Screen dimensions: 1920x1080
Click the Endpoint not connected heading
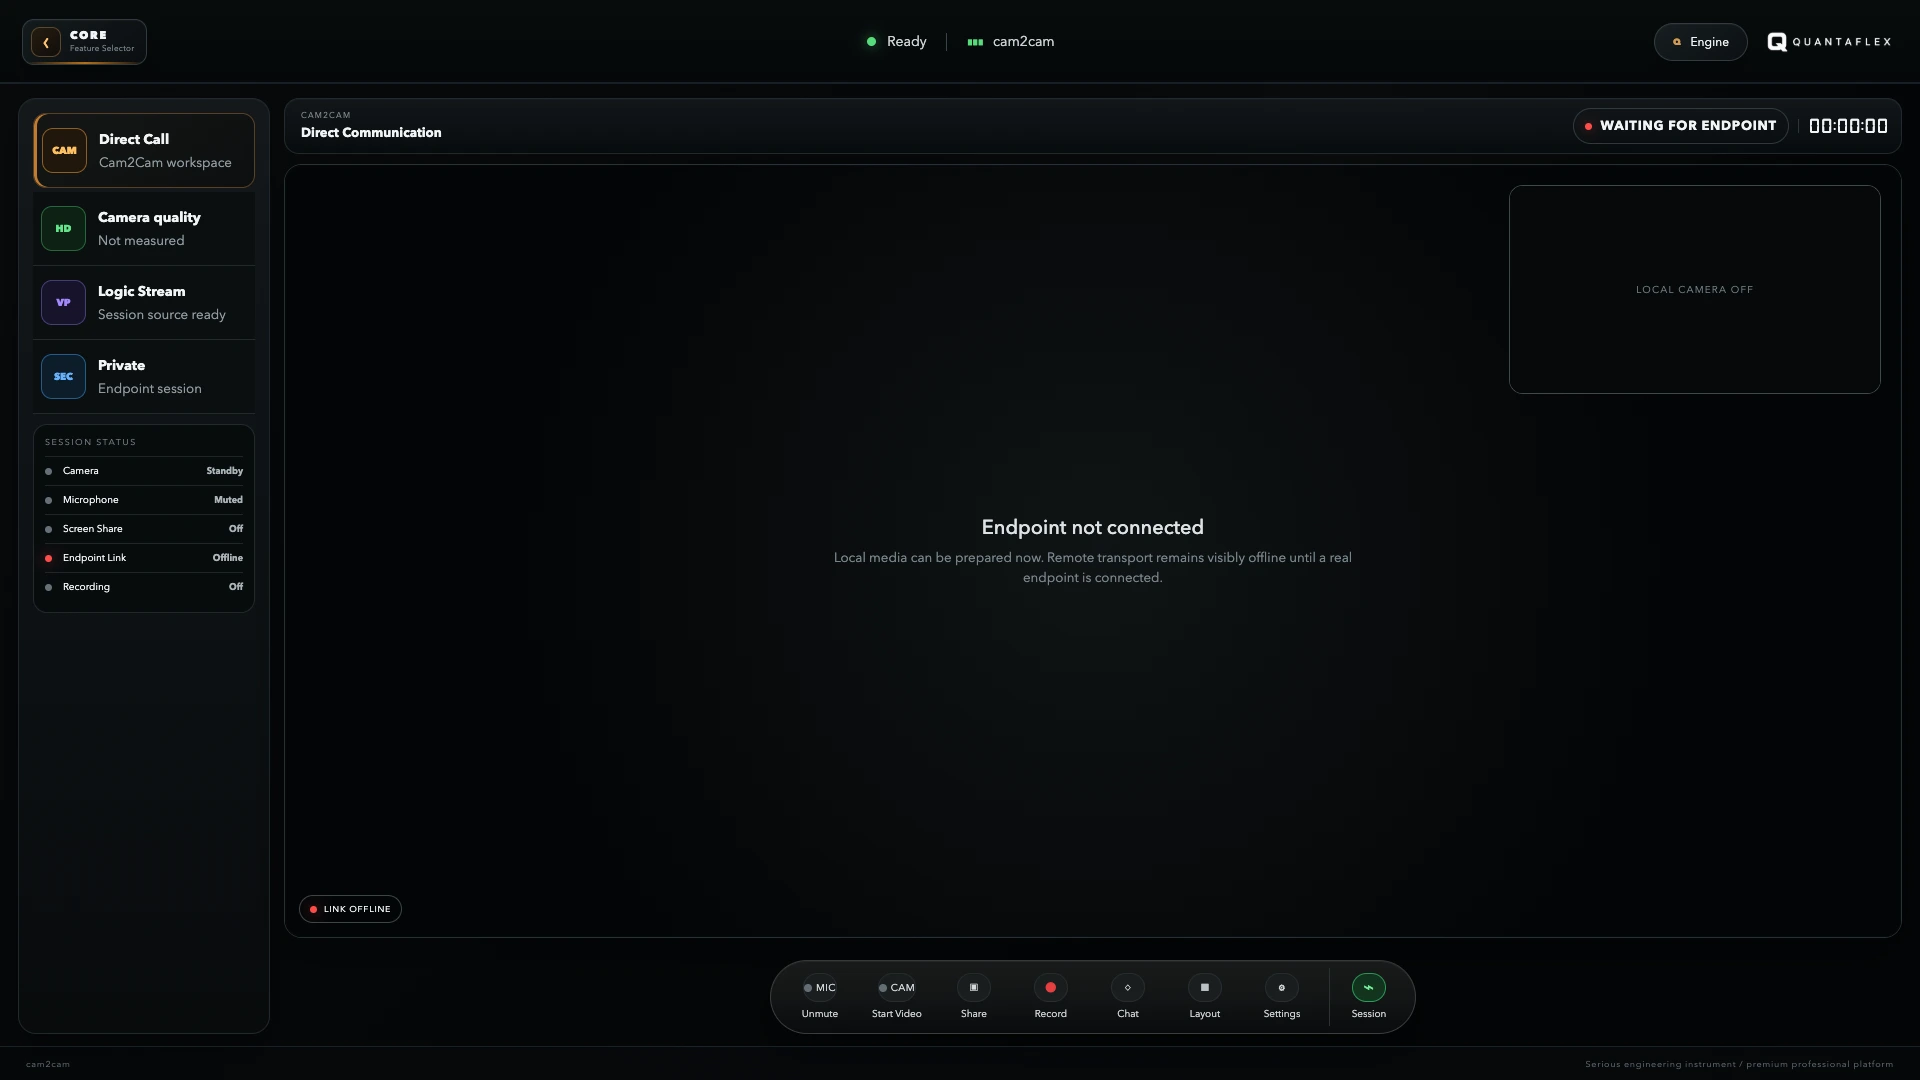pyautogui.click(x=1092, y=528)
